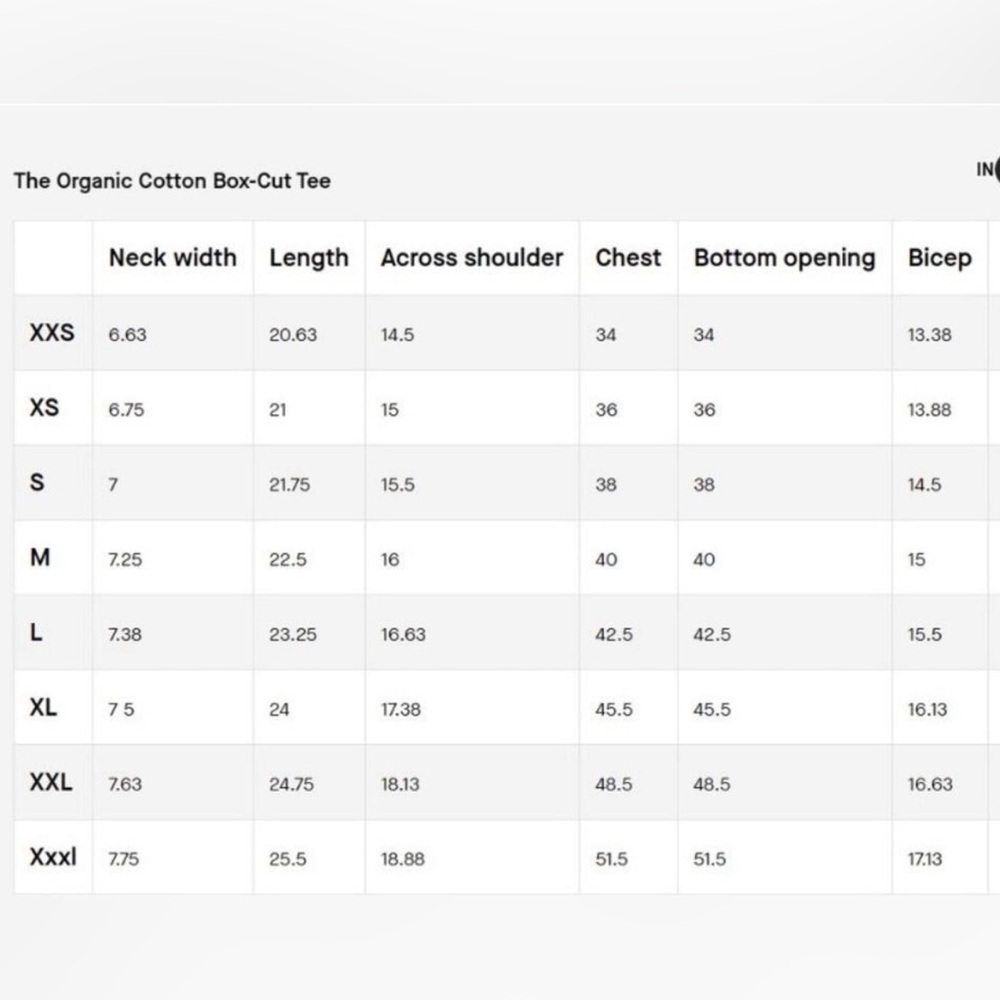The width and height of the screenshot is (1000, 1000).
Task: Click The Organic Cotton Box-Cut Tee title
Action: pos(172,181)
